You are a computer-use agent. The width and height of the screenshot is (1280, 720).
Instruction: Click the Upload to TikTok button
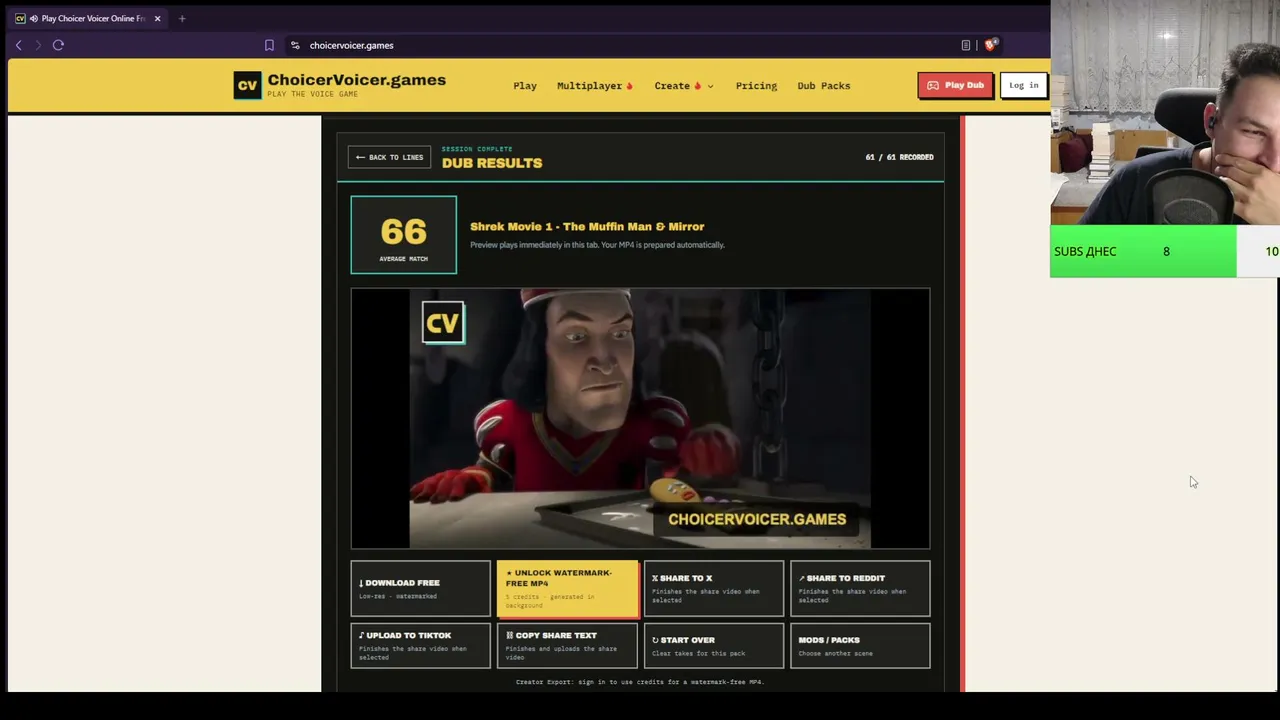(x=420, y=645)
